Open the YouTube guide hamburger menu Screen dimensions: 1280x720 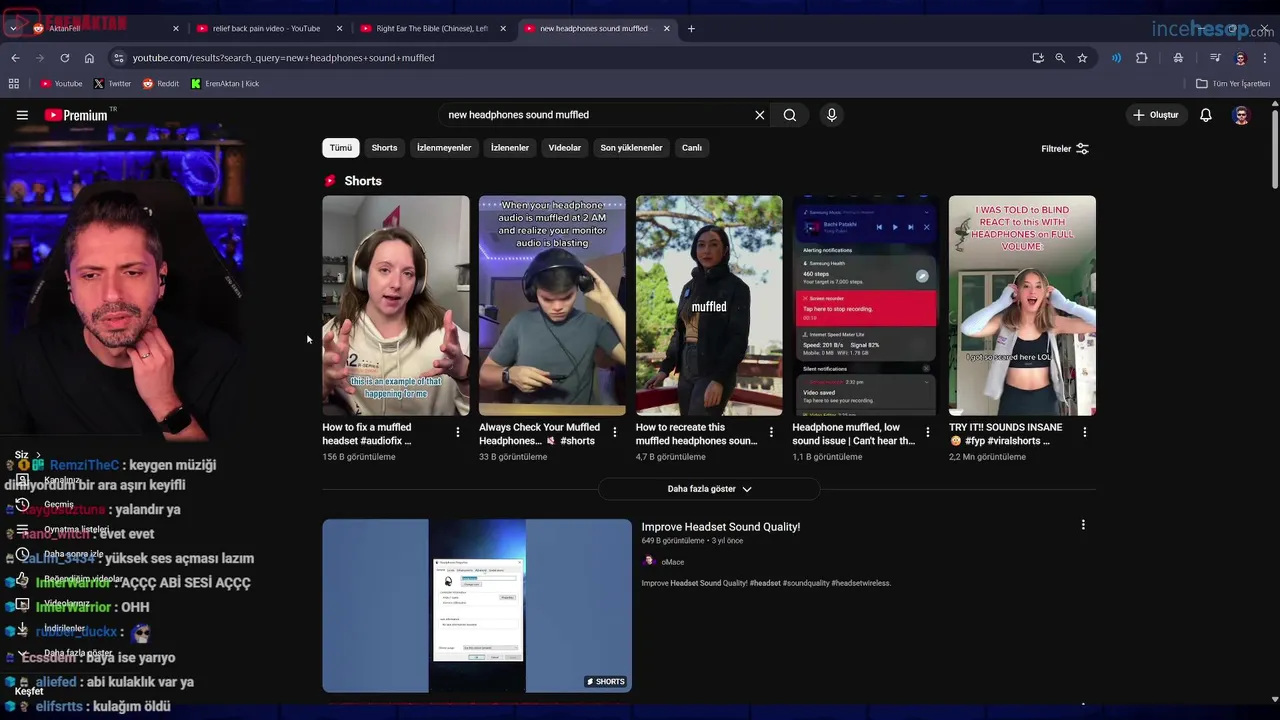coord(22,115)
